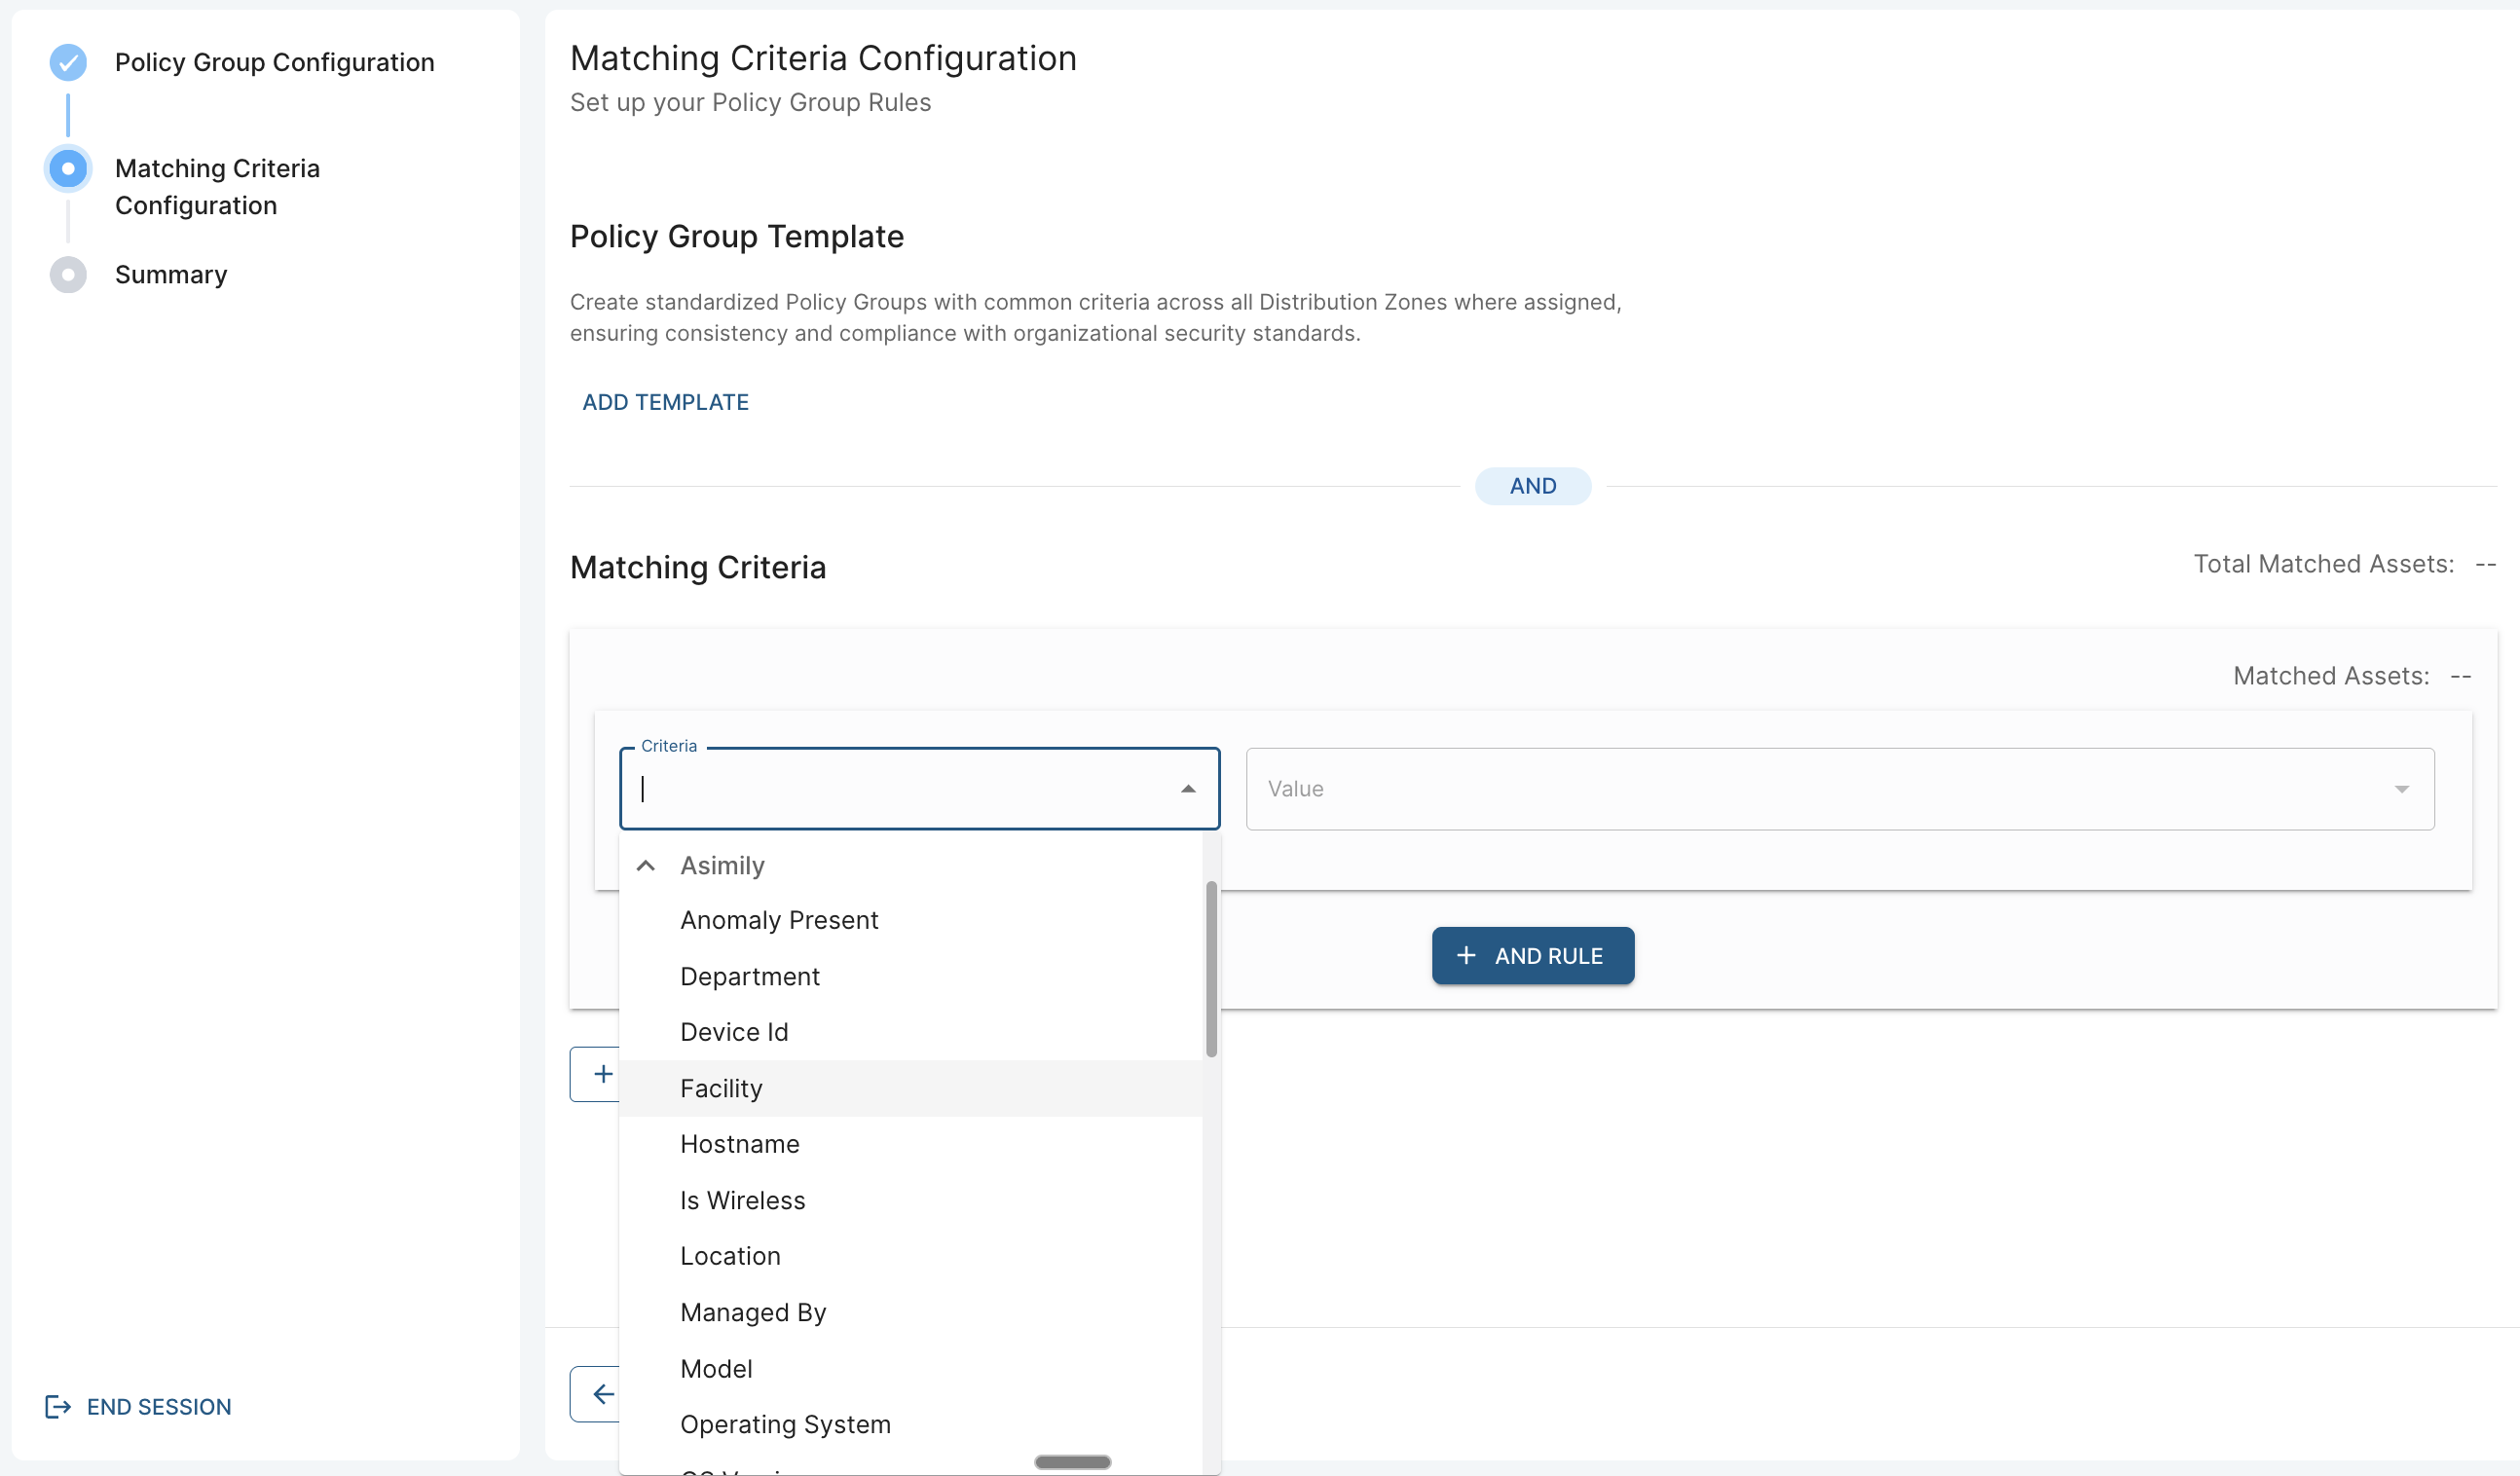This screenshot has width=2520, height=1476.
Task: Click the plus icon button below criteria card
Action: point(596,1074)
